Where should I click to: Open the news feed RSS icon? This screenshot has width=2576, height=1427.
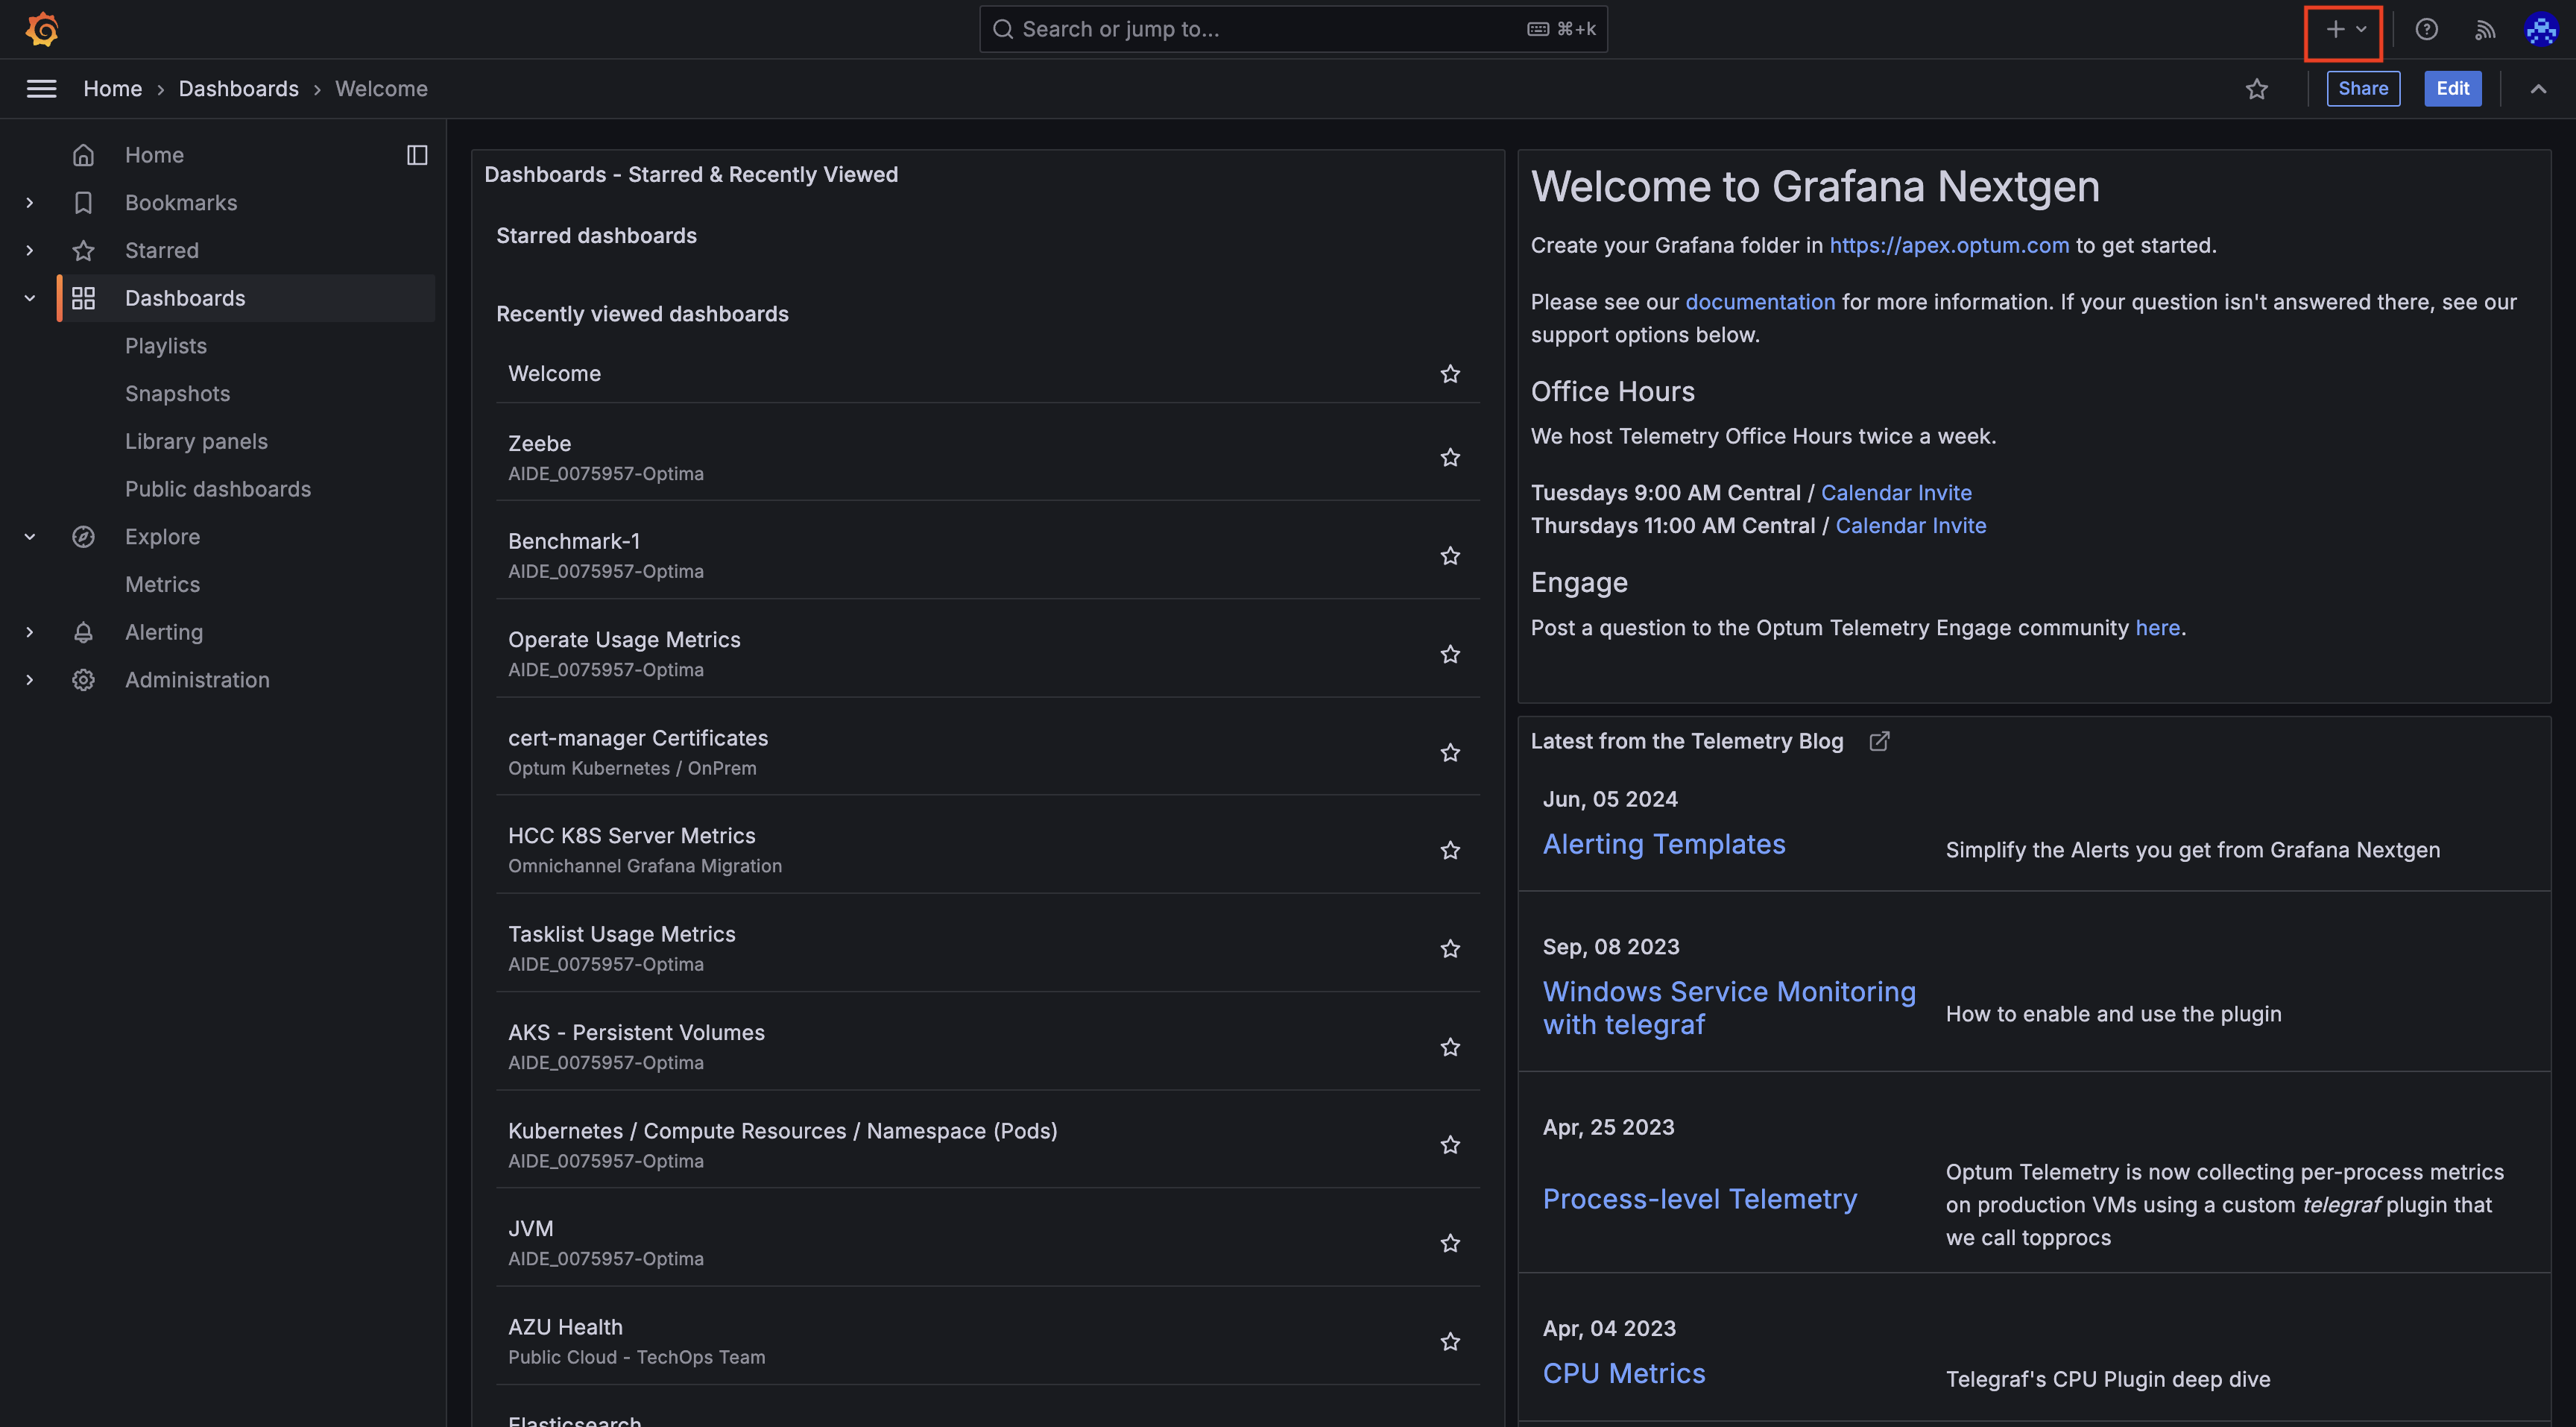(2485, 30)
